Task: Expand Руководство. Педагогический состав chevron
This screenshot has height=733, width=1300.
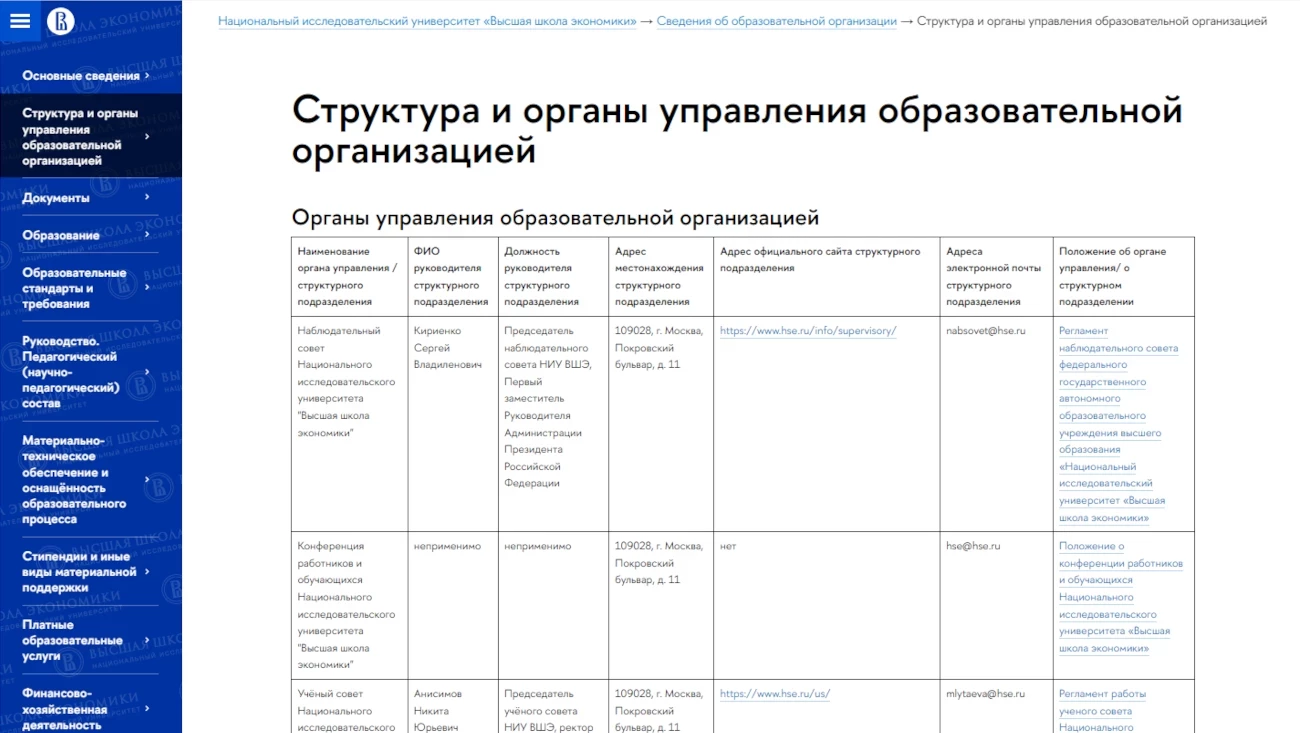Action: point(147,372)
